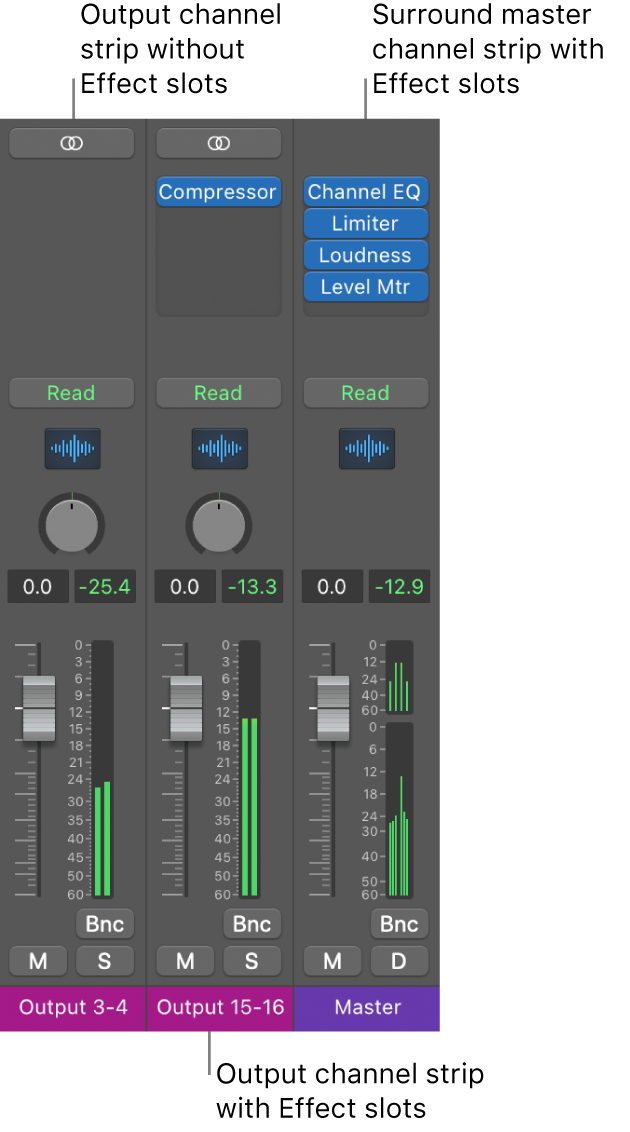630x1132 pixels.
Task: Open waveform icon on Master strip
Action: coord(367,448)
